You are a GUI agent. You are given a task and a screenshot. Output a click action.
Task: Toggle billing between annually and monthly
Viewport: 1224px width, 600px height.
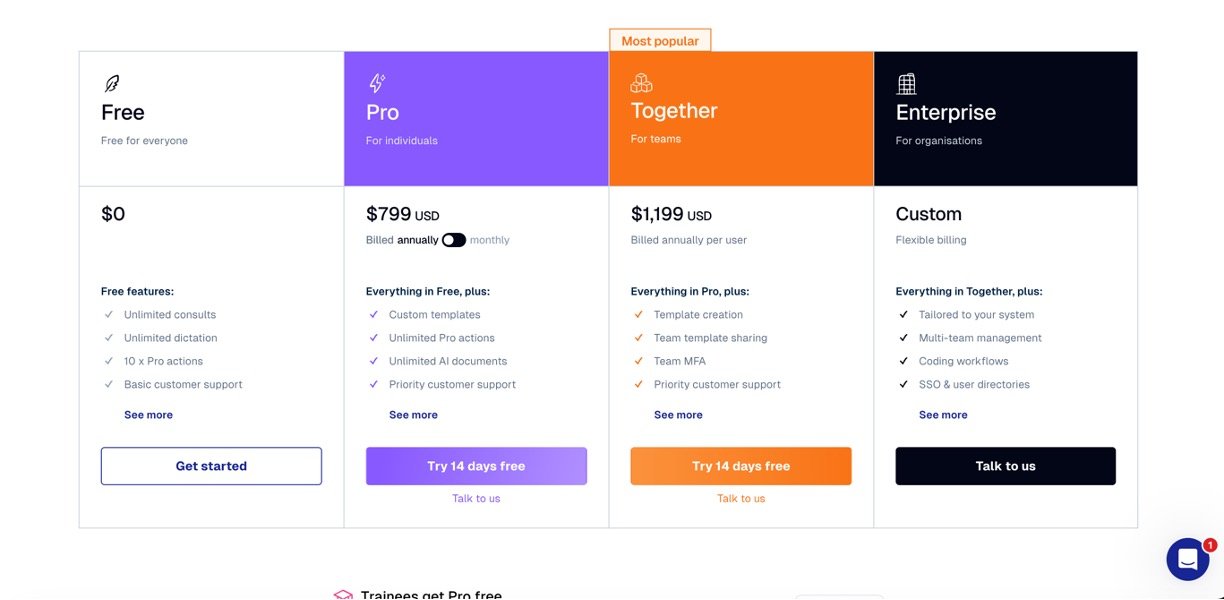(x=454, y=240)
